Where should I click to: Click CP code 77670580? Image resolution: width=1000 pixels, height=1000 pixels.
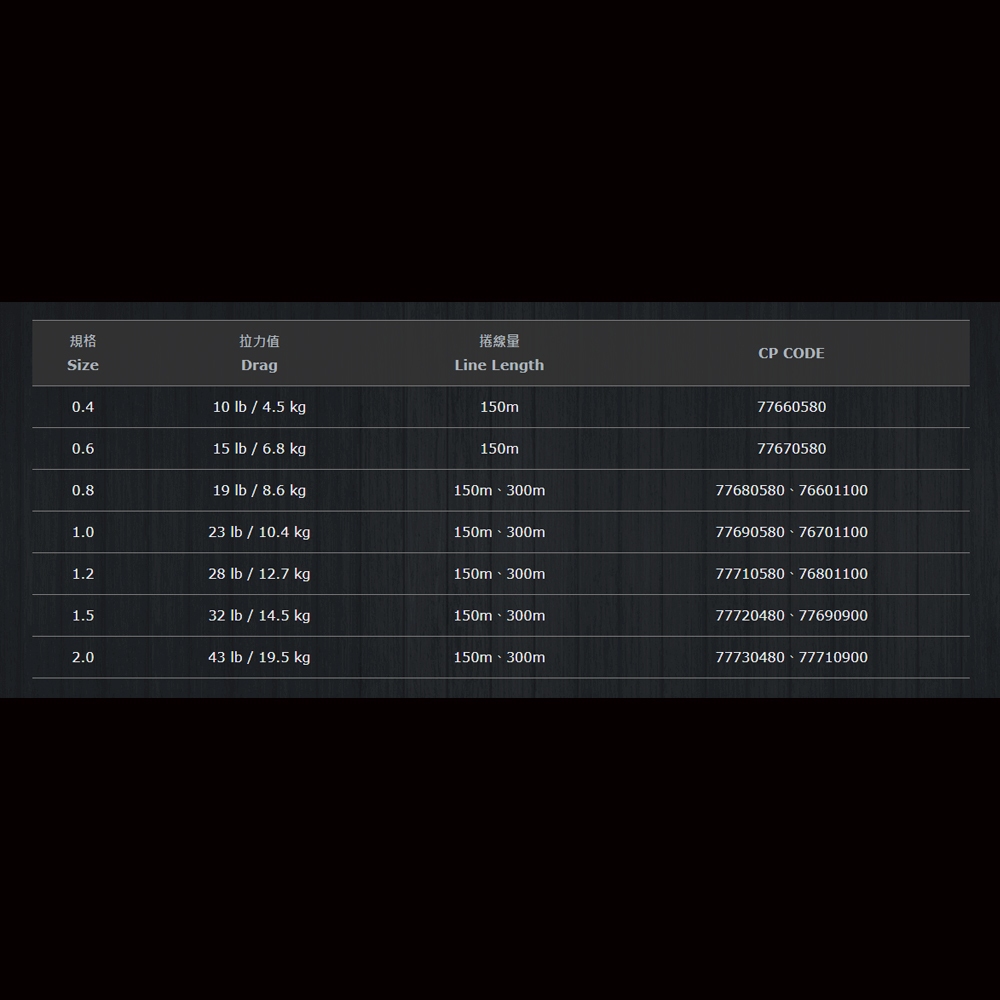791,449
